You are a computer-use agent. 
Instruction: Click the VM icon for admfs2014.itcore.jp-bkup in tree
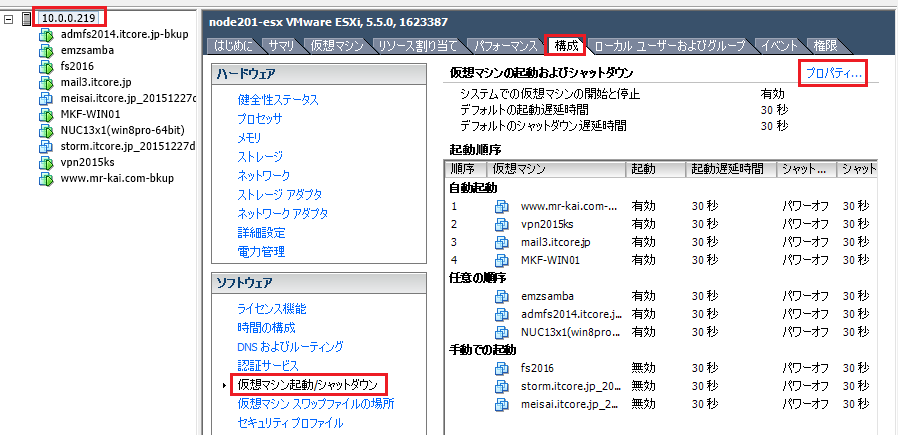coord(45,35)
